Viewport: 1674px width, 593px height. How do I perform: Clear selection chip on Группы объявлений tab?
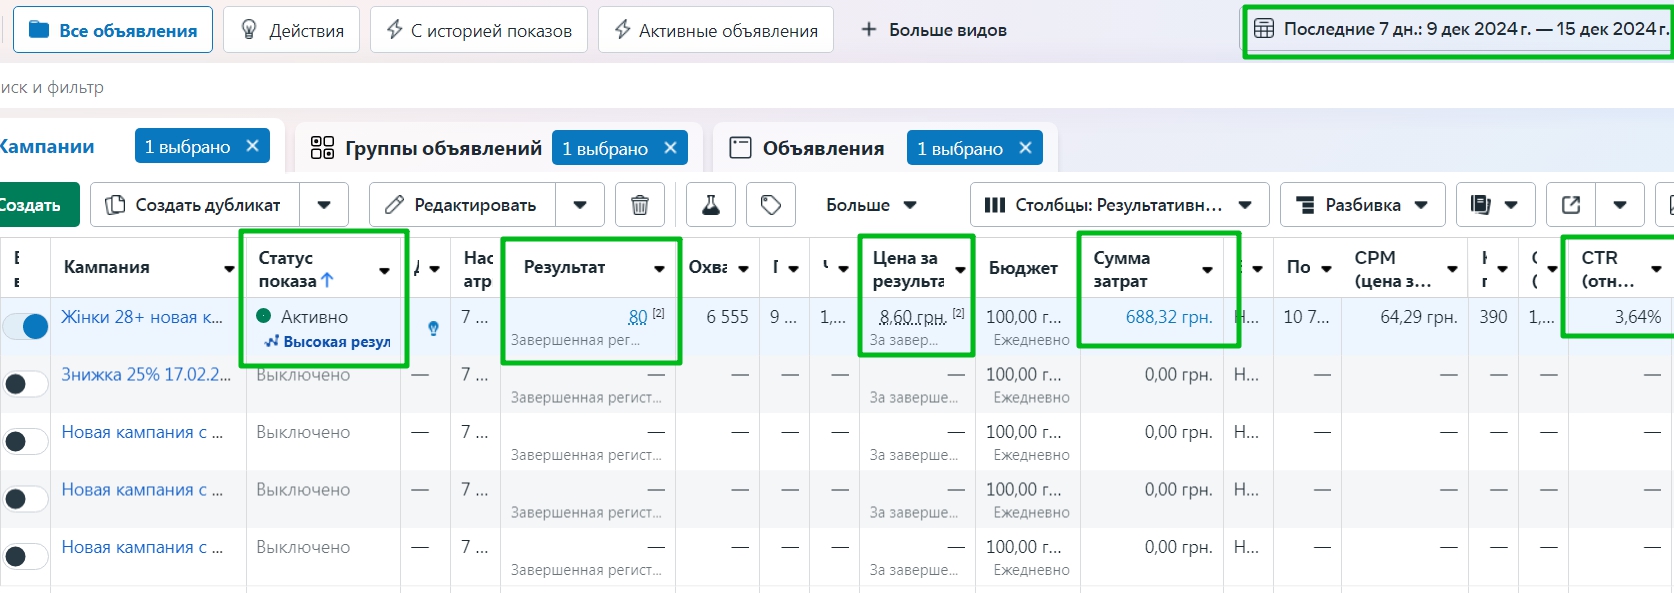point(670,148)
